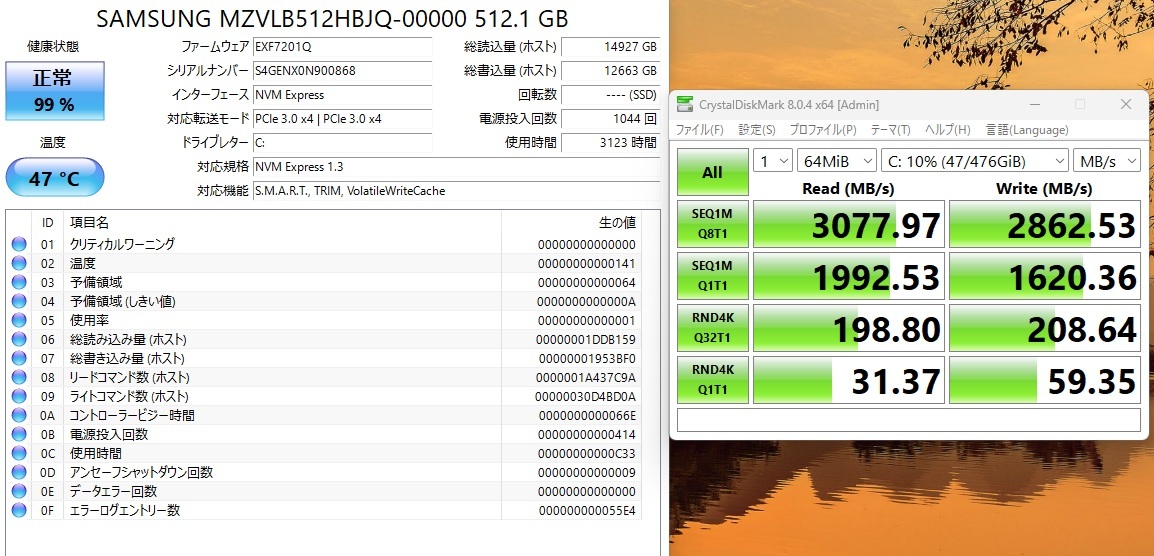Open the unit dropdown showing MB/s
This screenshot has height=556, width=1154.
pyautogui.click(x=1107, y=161)
